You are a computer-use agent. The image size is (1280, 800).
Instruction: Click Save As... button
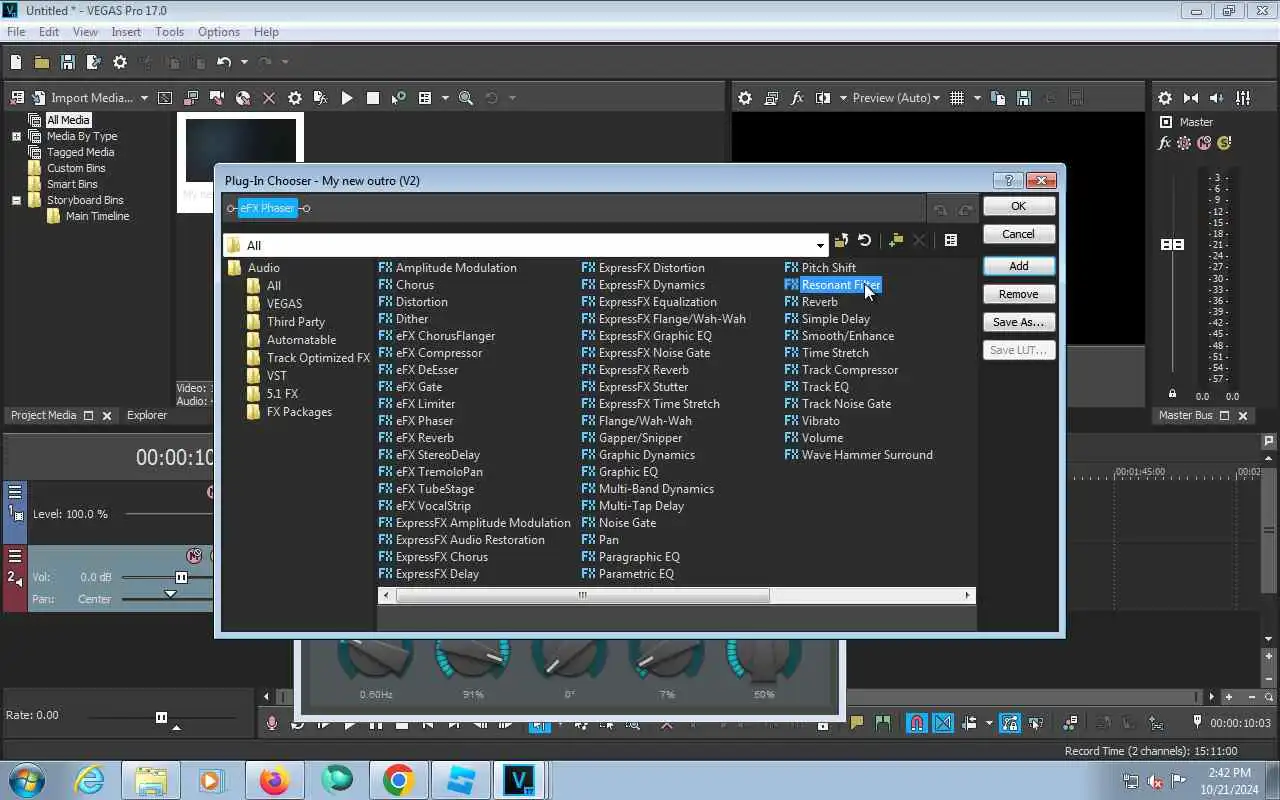(1018, 322)
